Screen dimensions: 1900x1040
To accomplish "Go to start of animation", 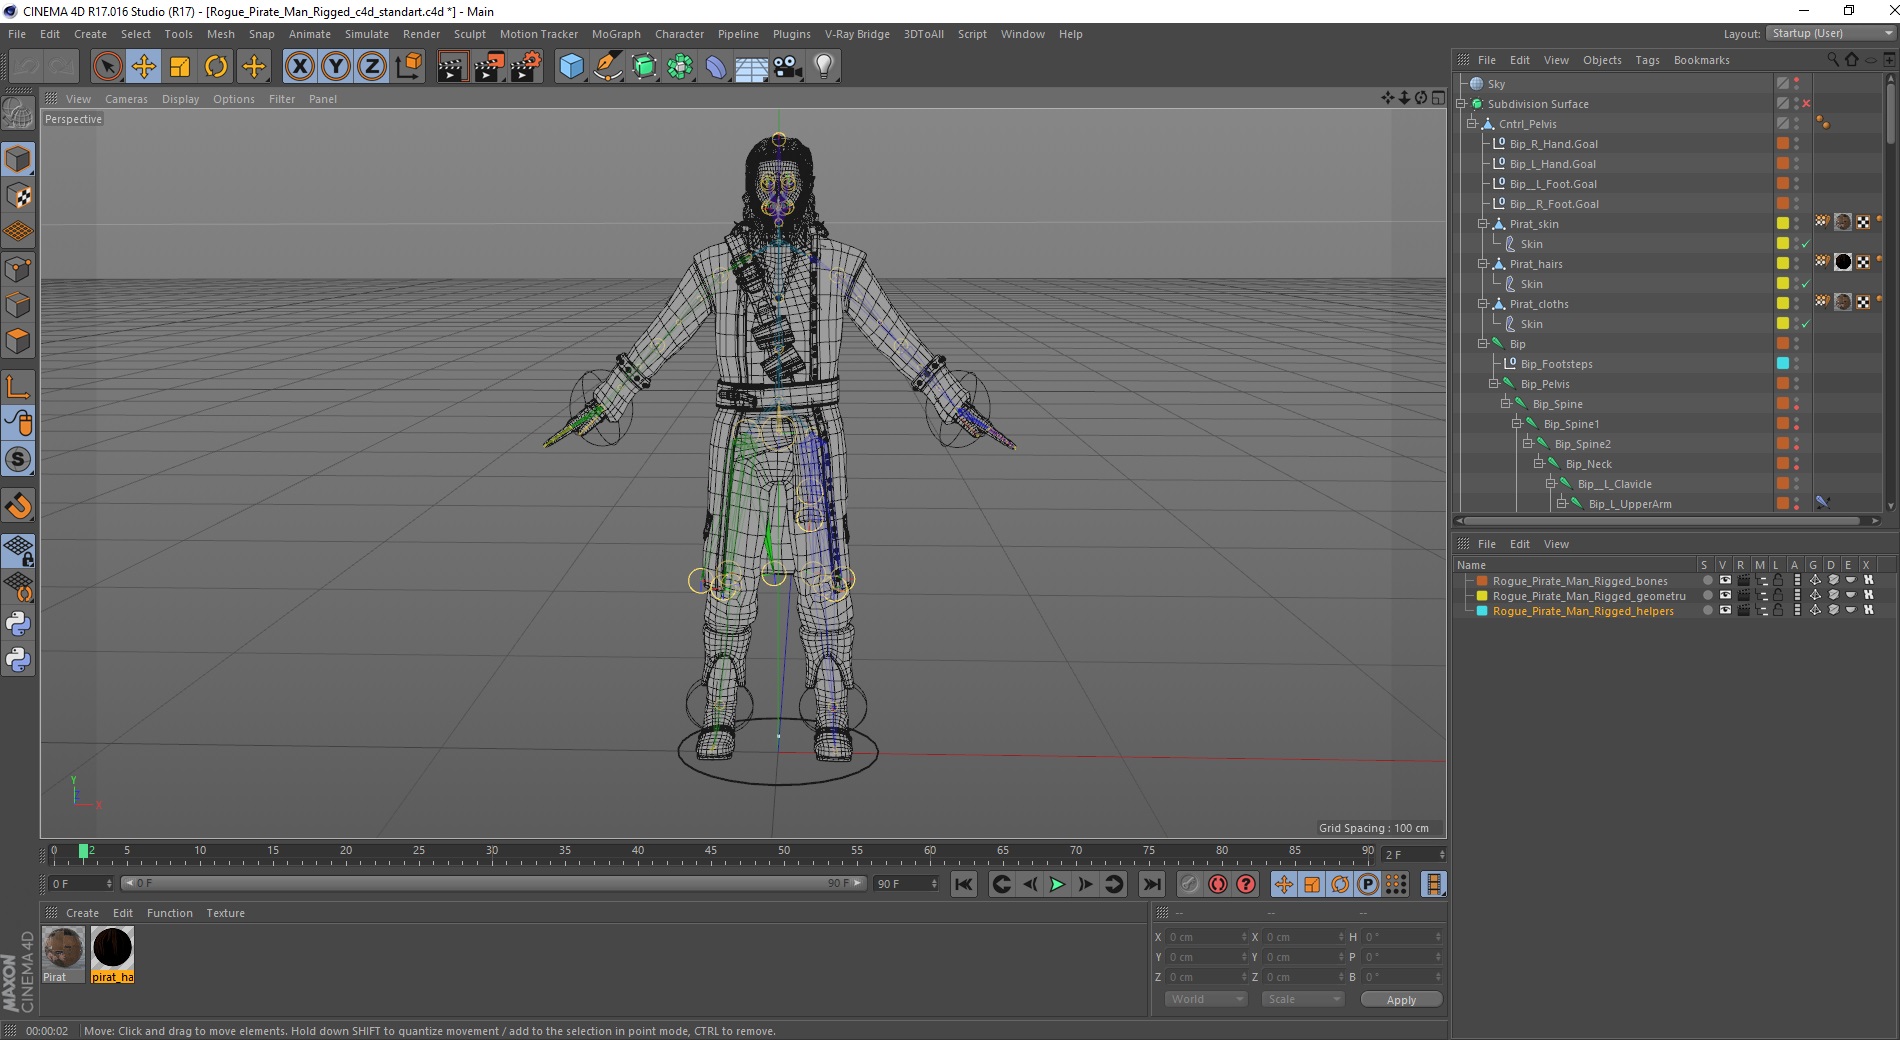I will 963,884.
